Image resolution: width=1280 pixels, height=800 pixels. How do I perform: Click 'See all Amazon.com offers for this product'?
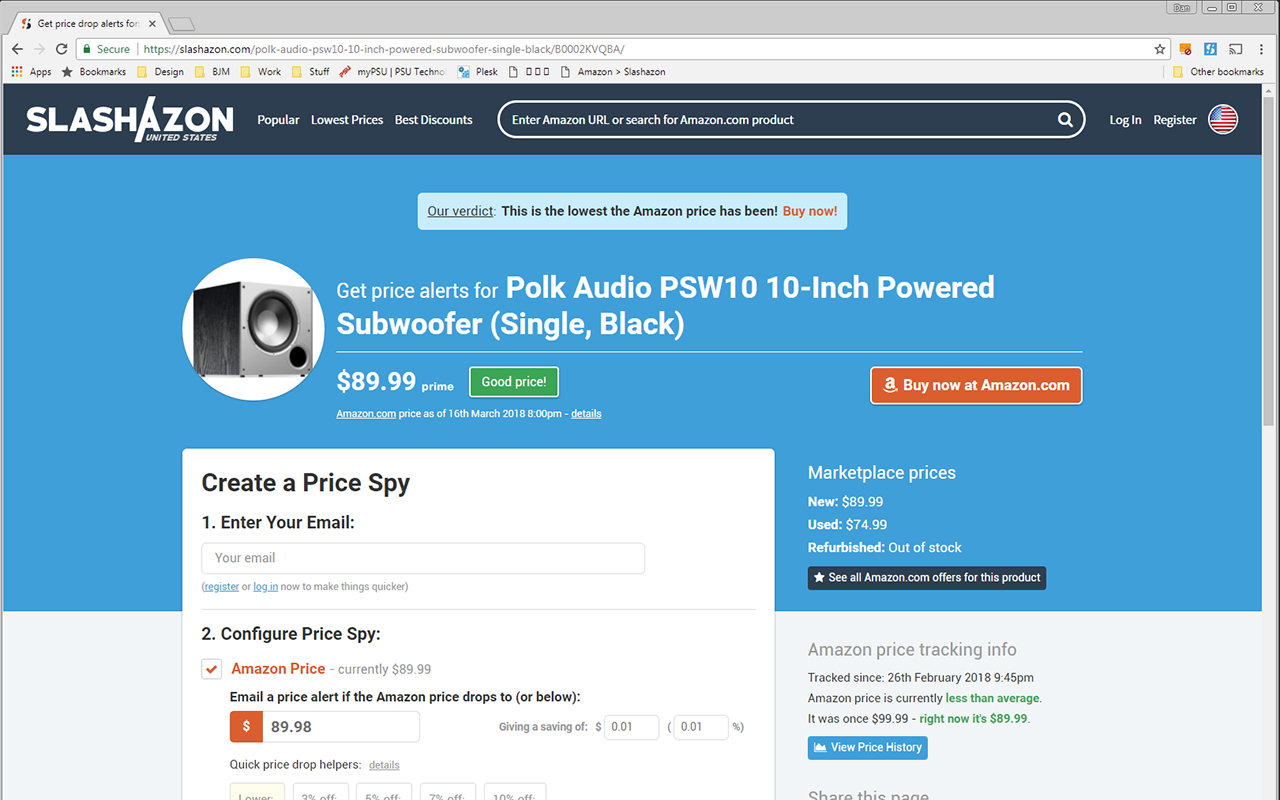tap(927, 578)
